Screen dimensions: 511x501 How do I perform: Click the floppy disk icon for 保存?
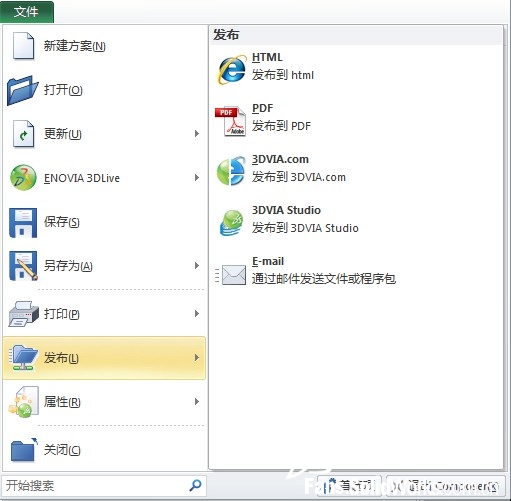pyautogui.click(x=23, y=222)
